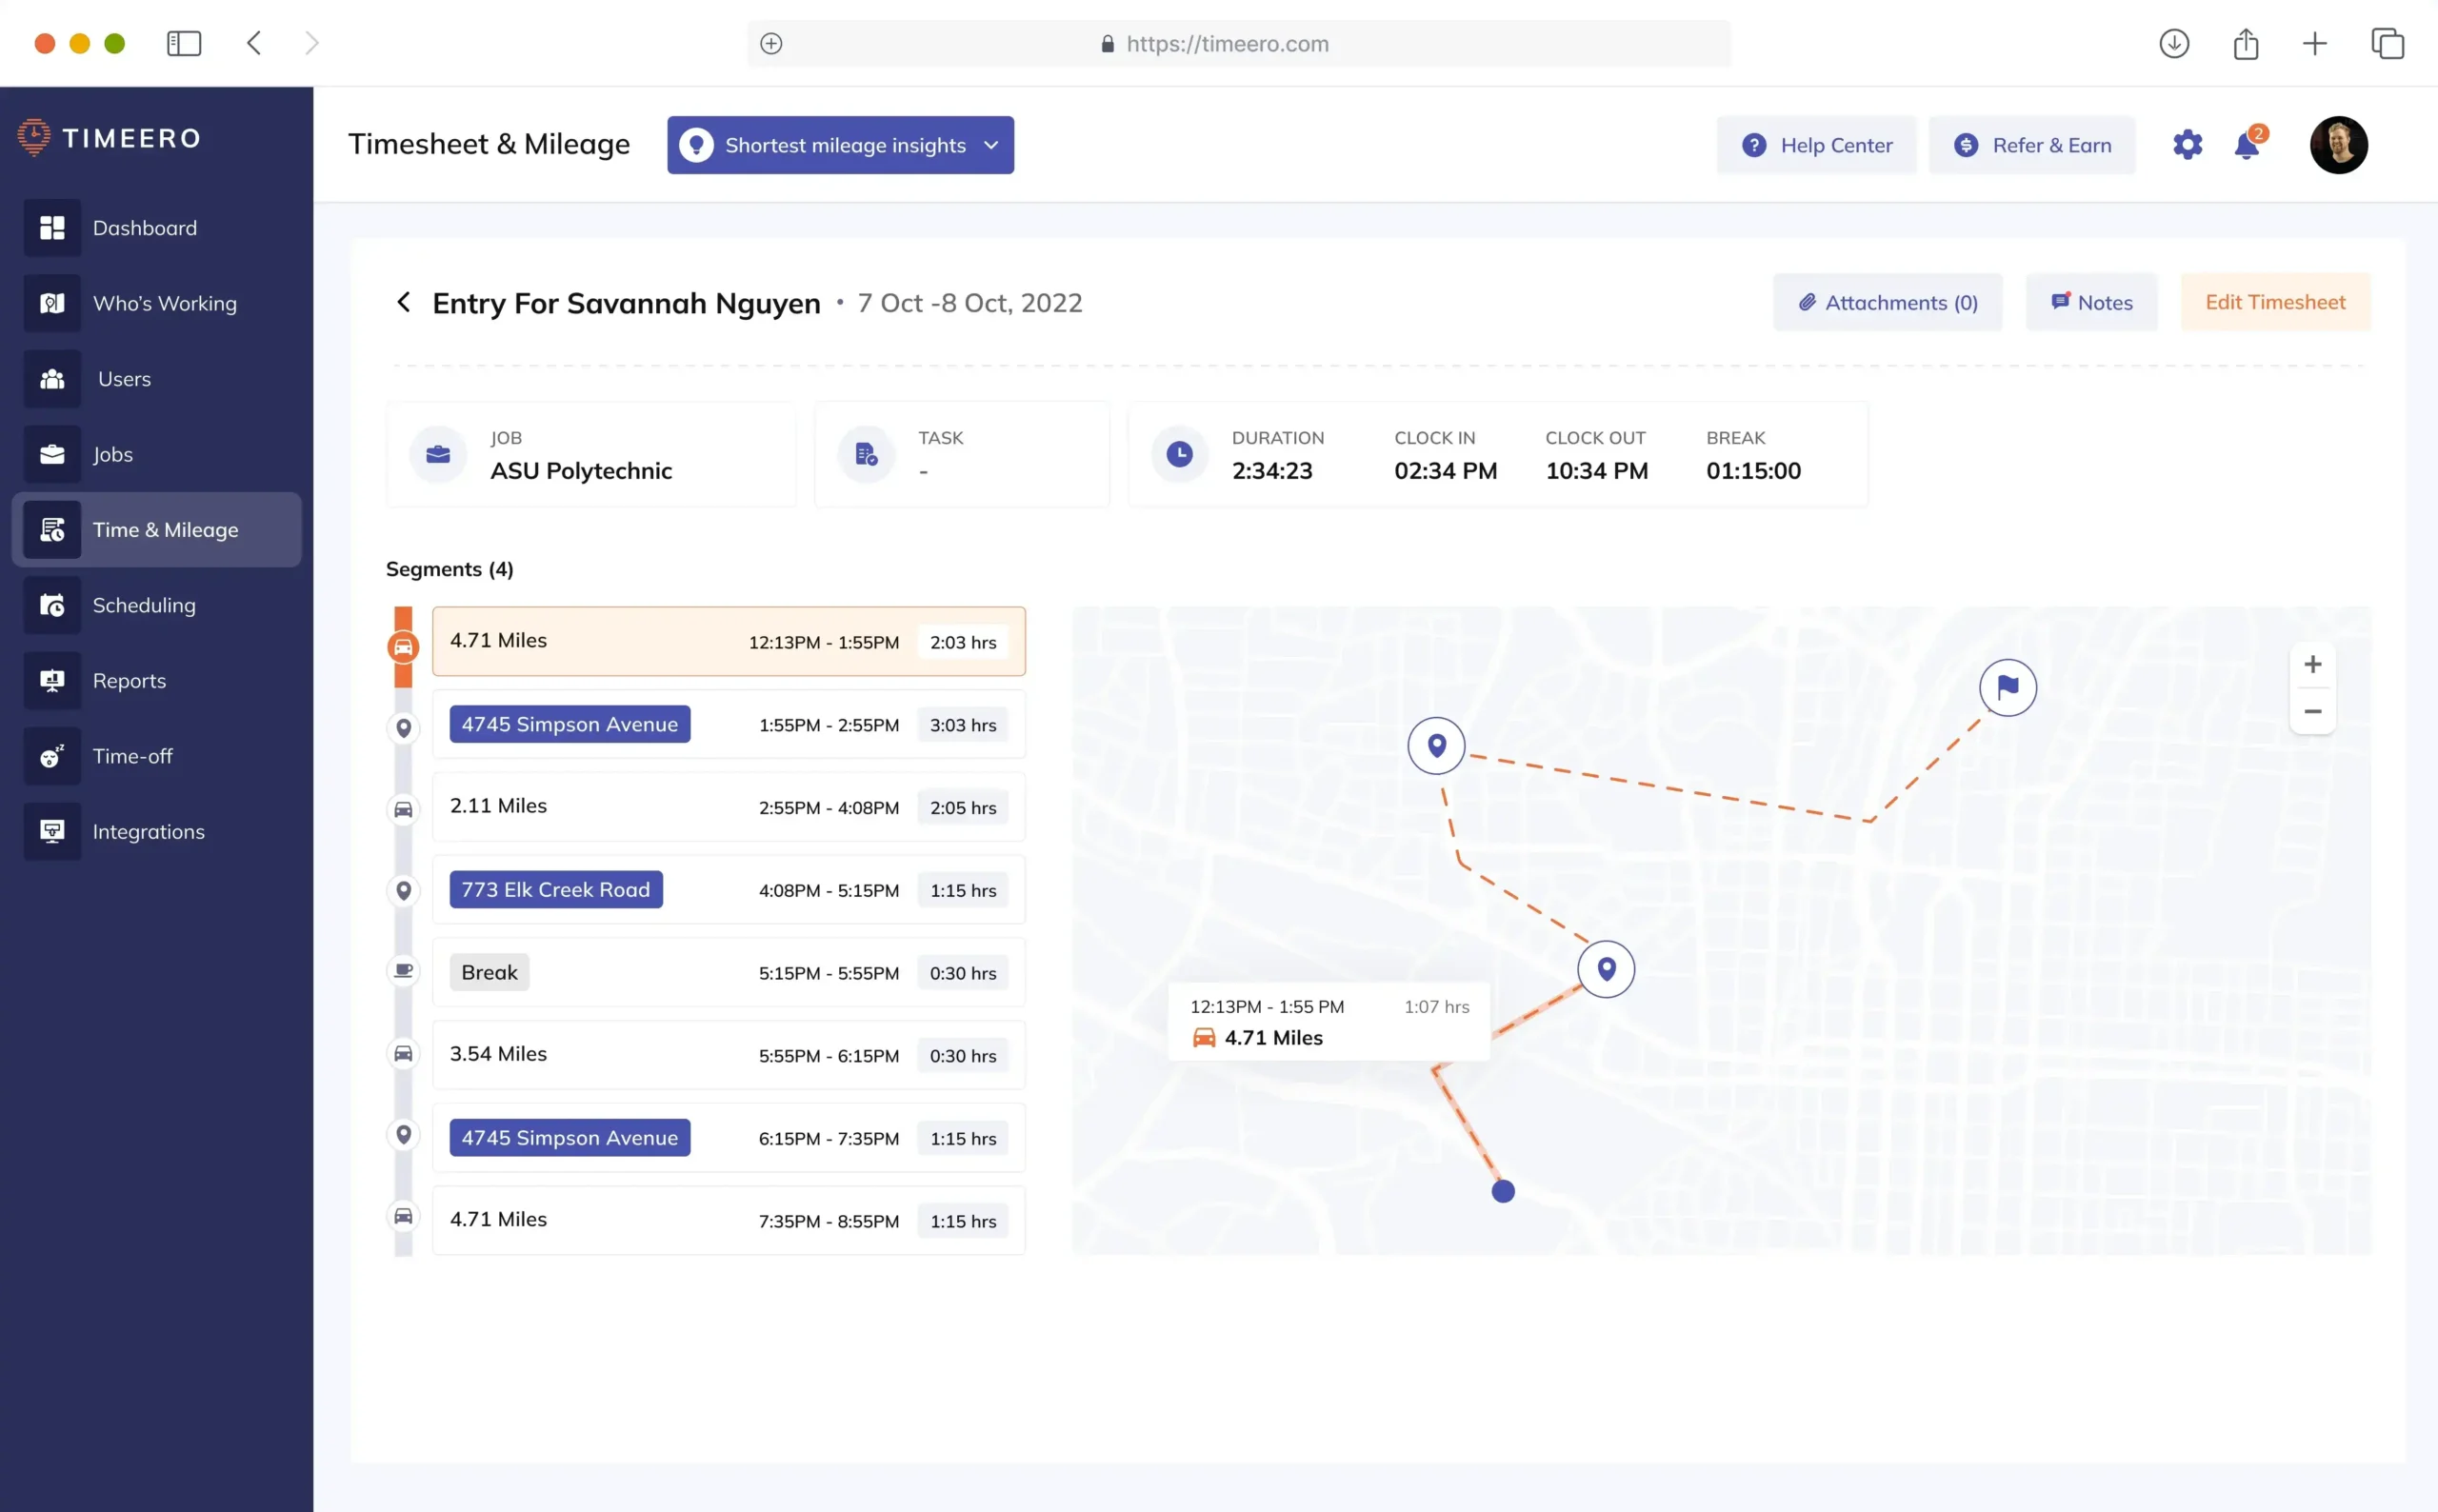Open the notifications bell
The height and width of the screenshot is (1512, 2438).
(x=2246, y=145)
